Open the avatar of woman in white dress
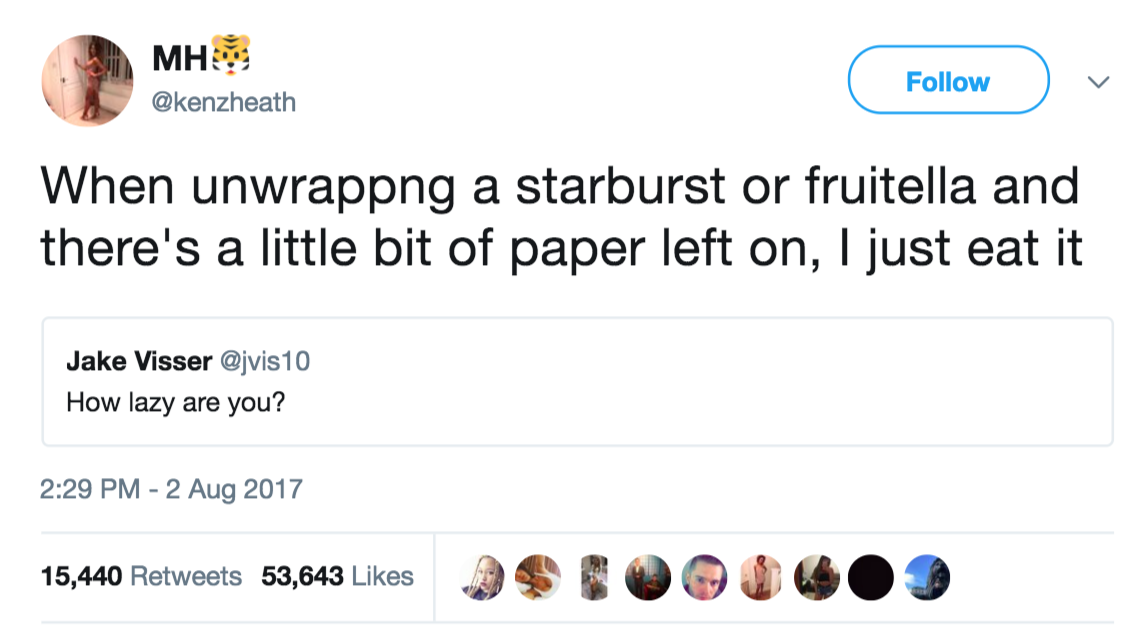 759,576
